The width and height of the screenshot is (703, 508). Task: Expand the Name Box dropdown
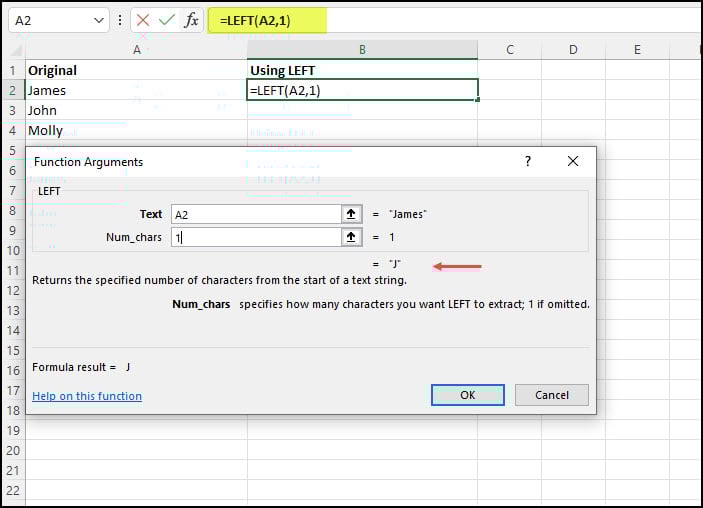[99, 20]
